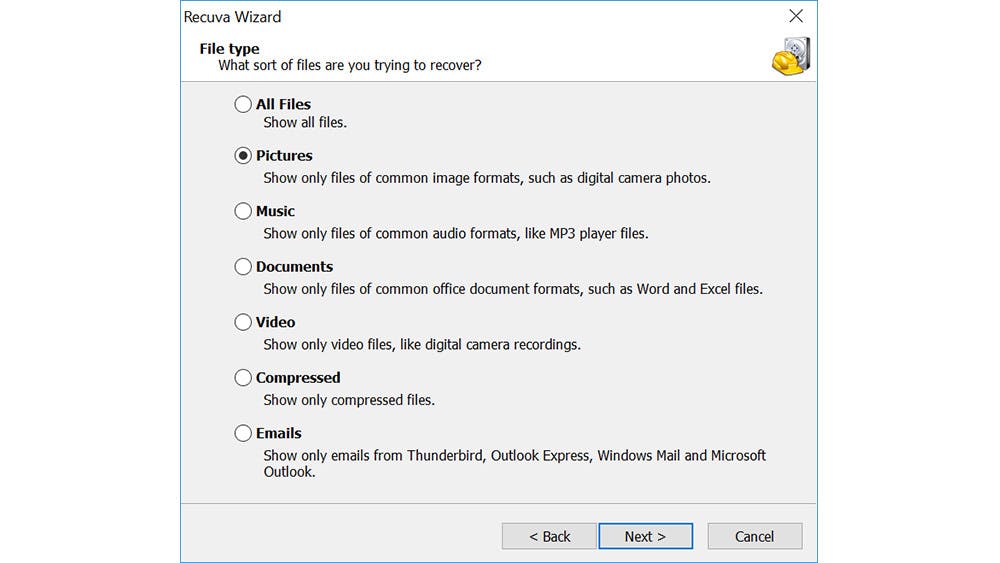
Task: Click the MP3 player files description text
Action: coord(455,233)
